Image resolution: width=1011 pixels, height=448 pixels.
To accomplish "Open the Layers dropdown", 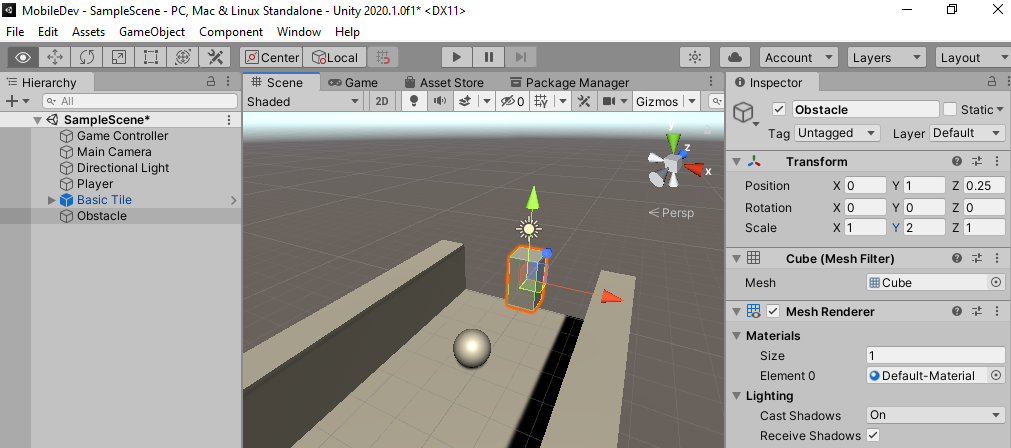I will (887, 57).
